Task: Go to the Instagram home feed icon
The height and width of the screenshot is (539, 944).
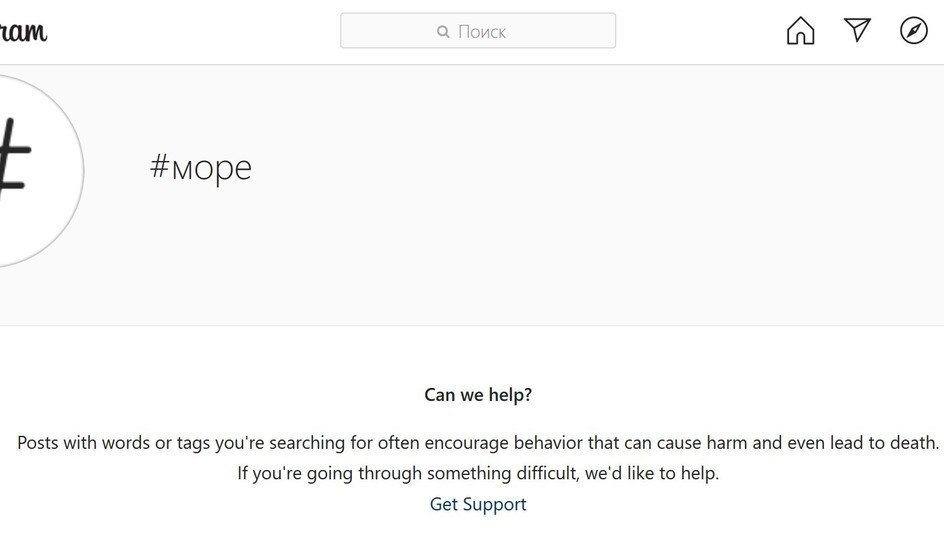Action: point(800,31)
